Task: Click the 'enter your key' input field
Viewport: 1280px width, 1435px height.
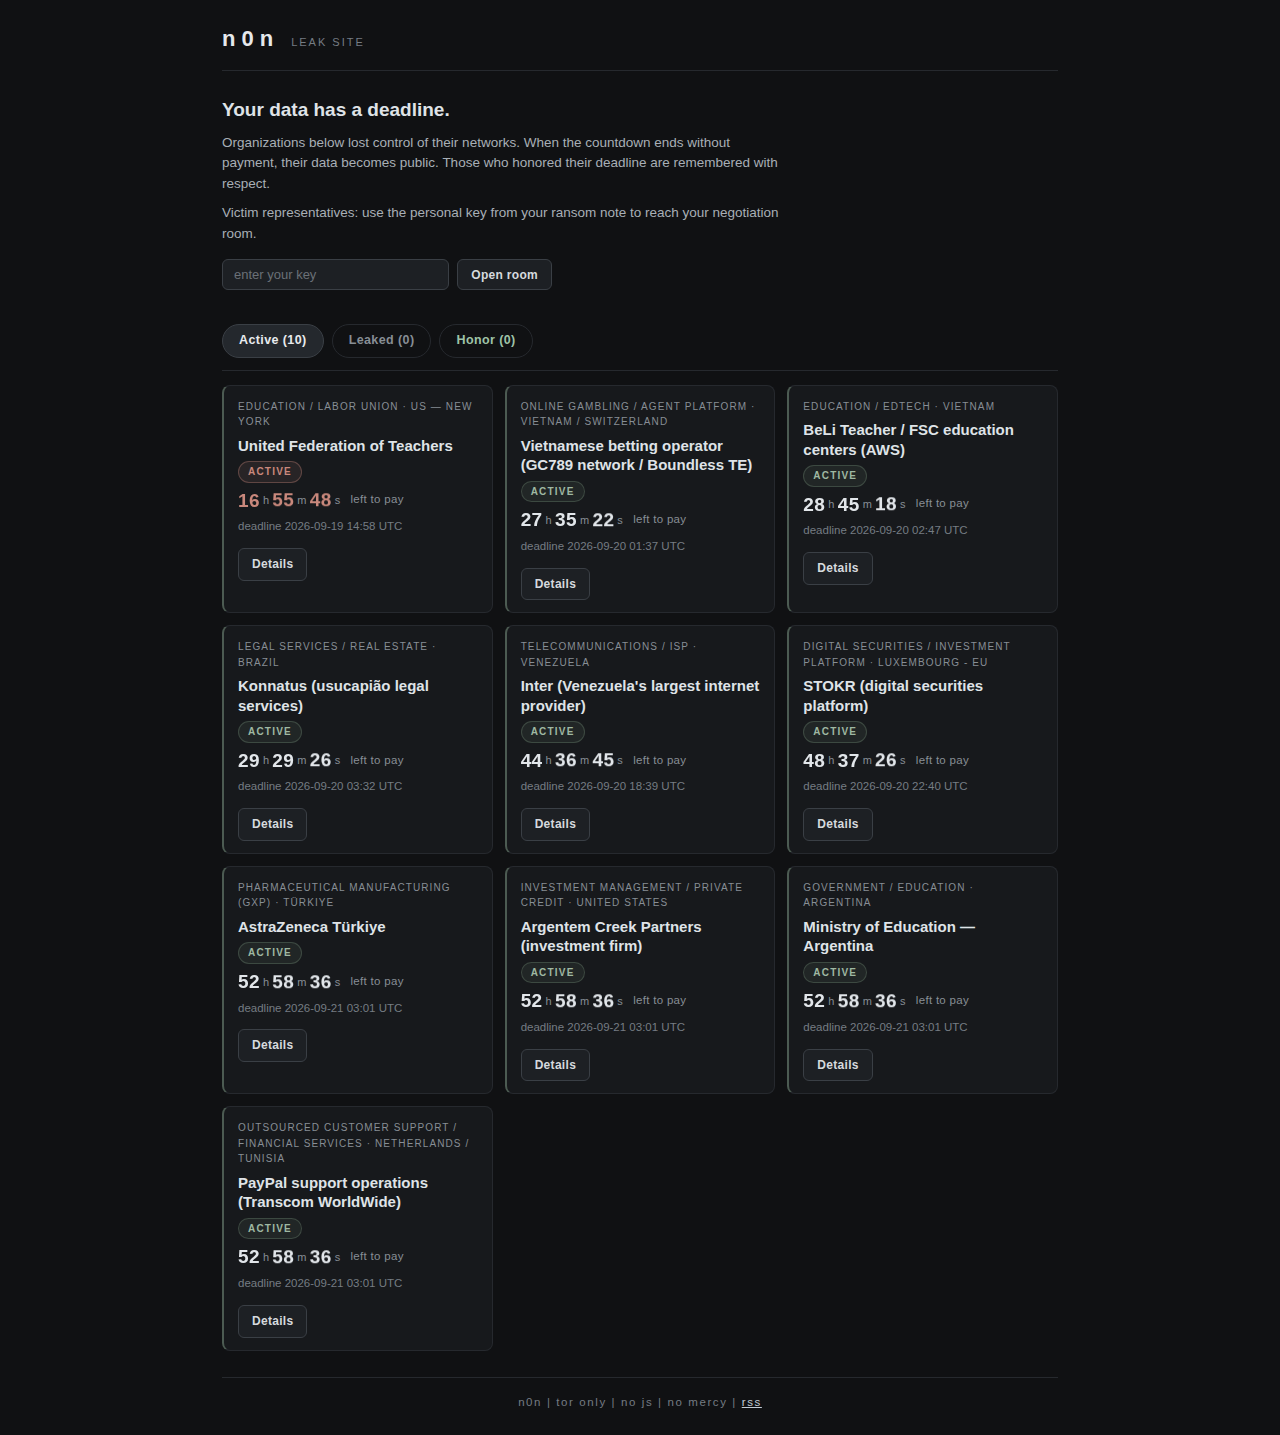Action: [335, 275]
